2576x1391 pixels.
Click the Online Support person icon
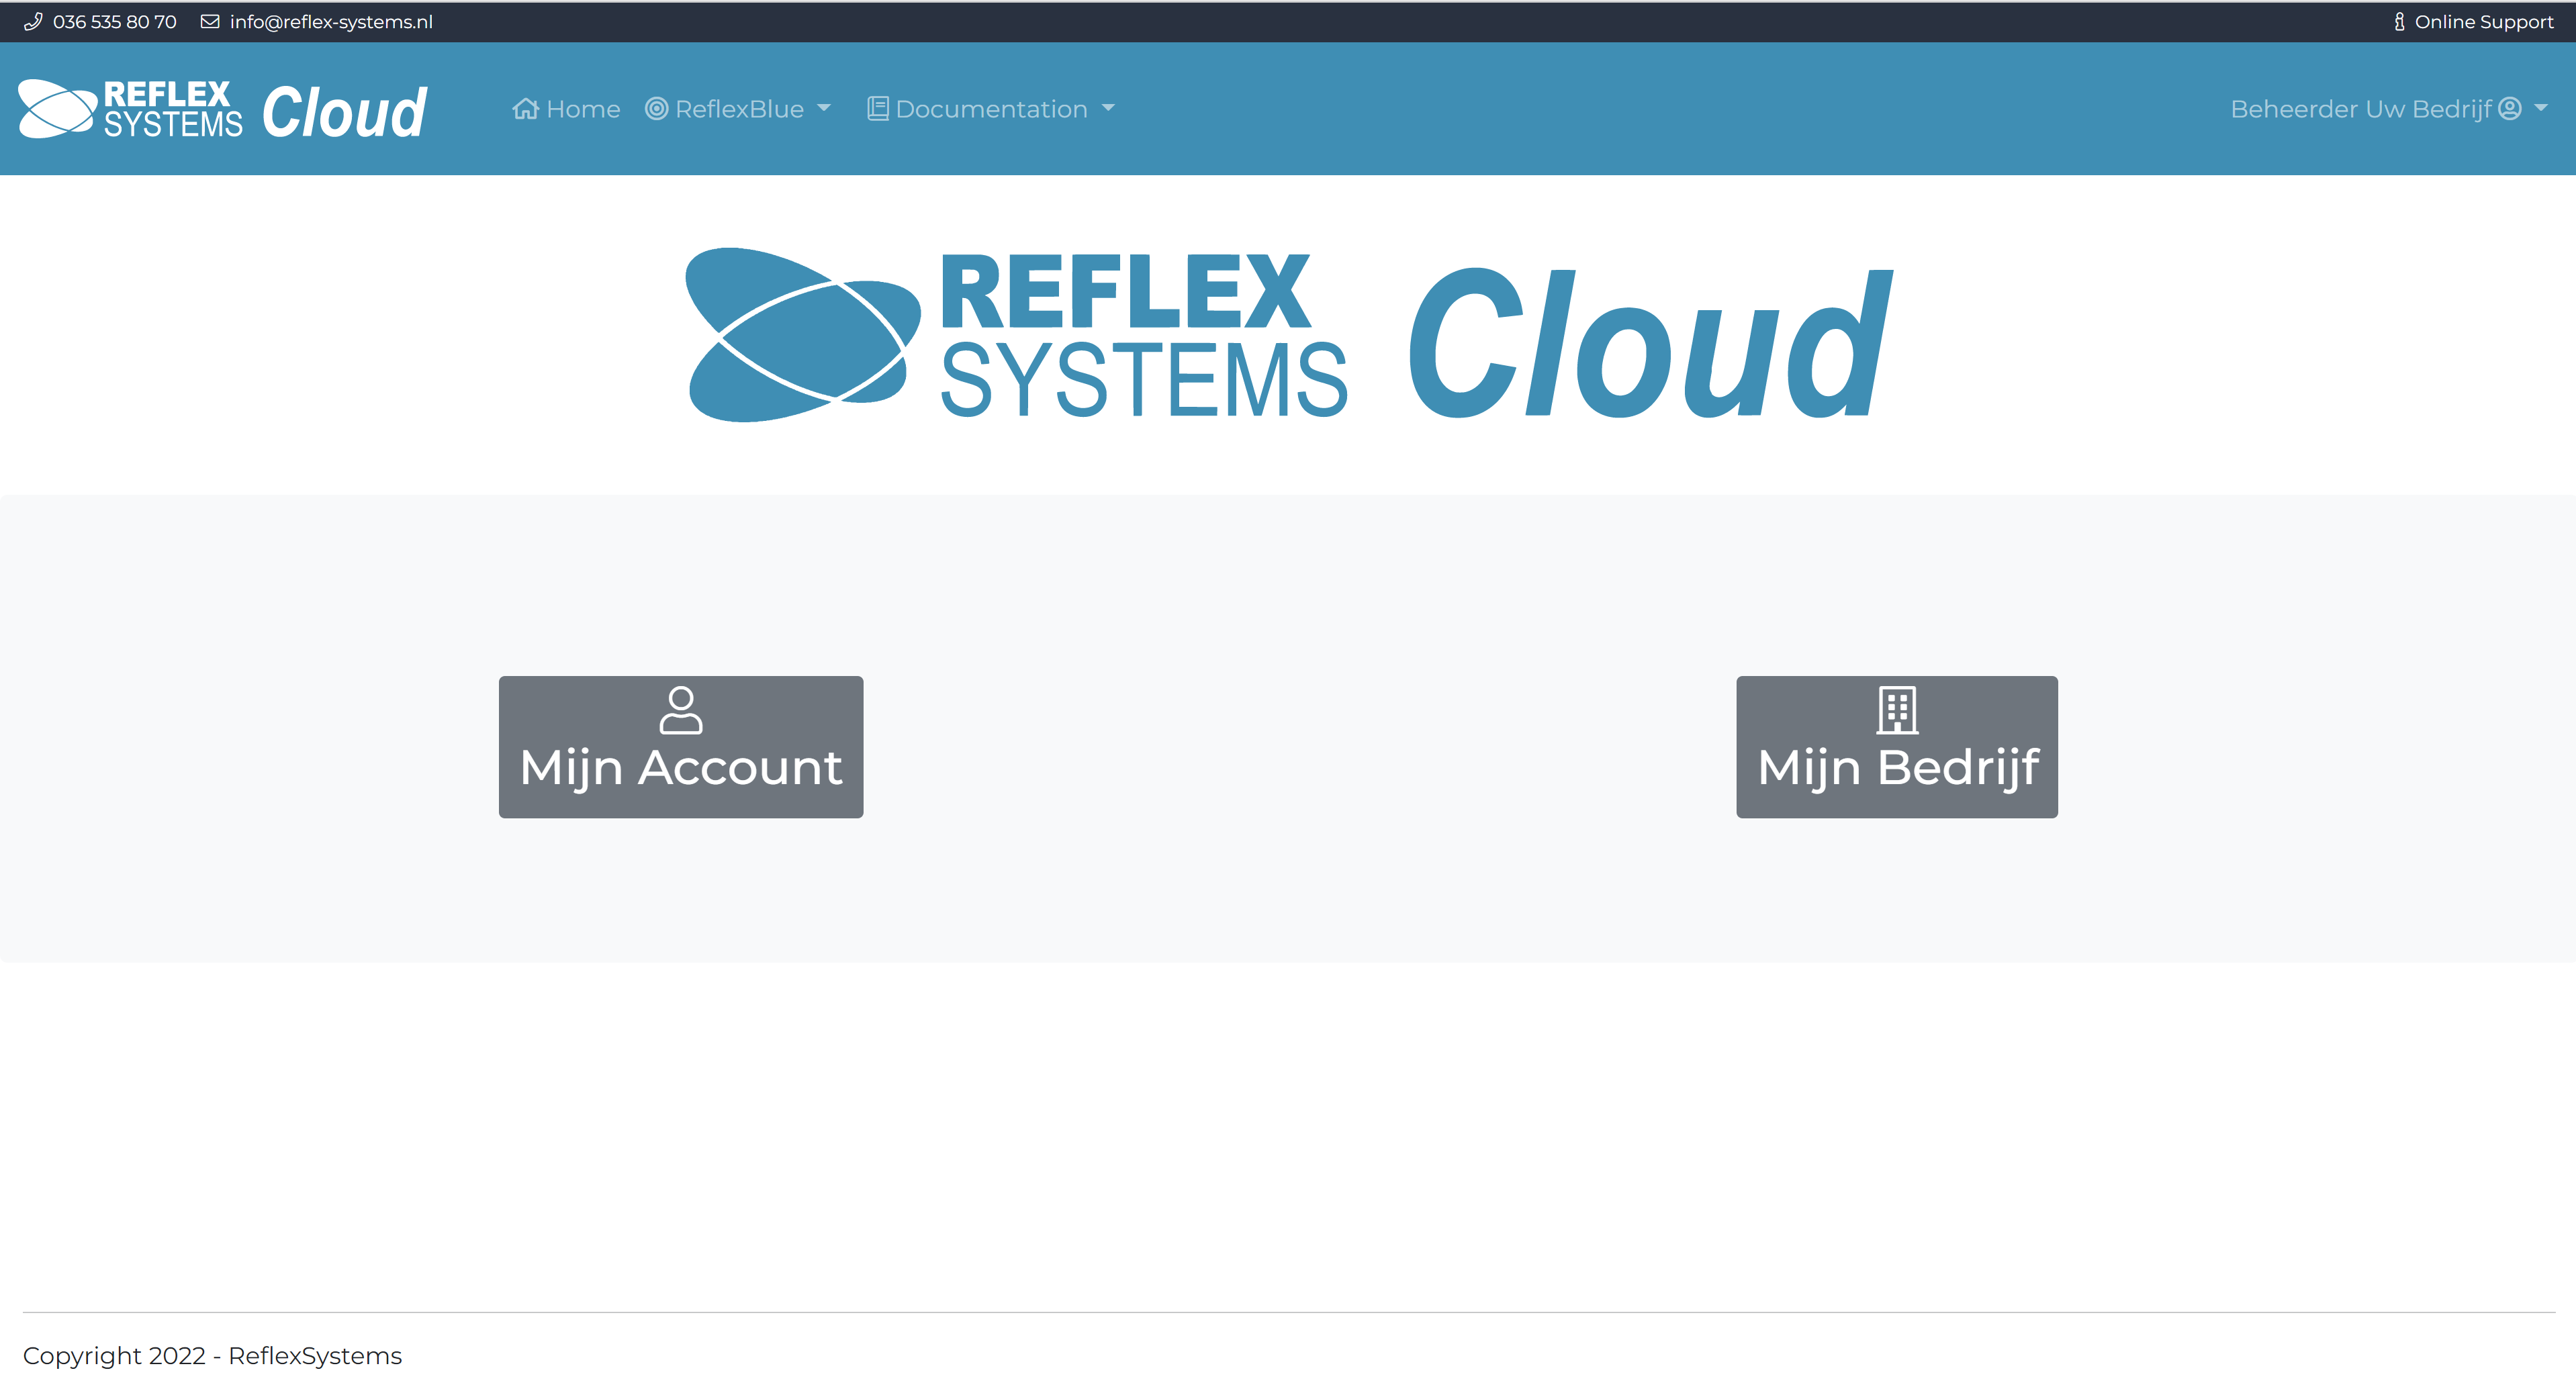coord(2399,21)
